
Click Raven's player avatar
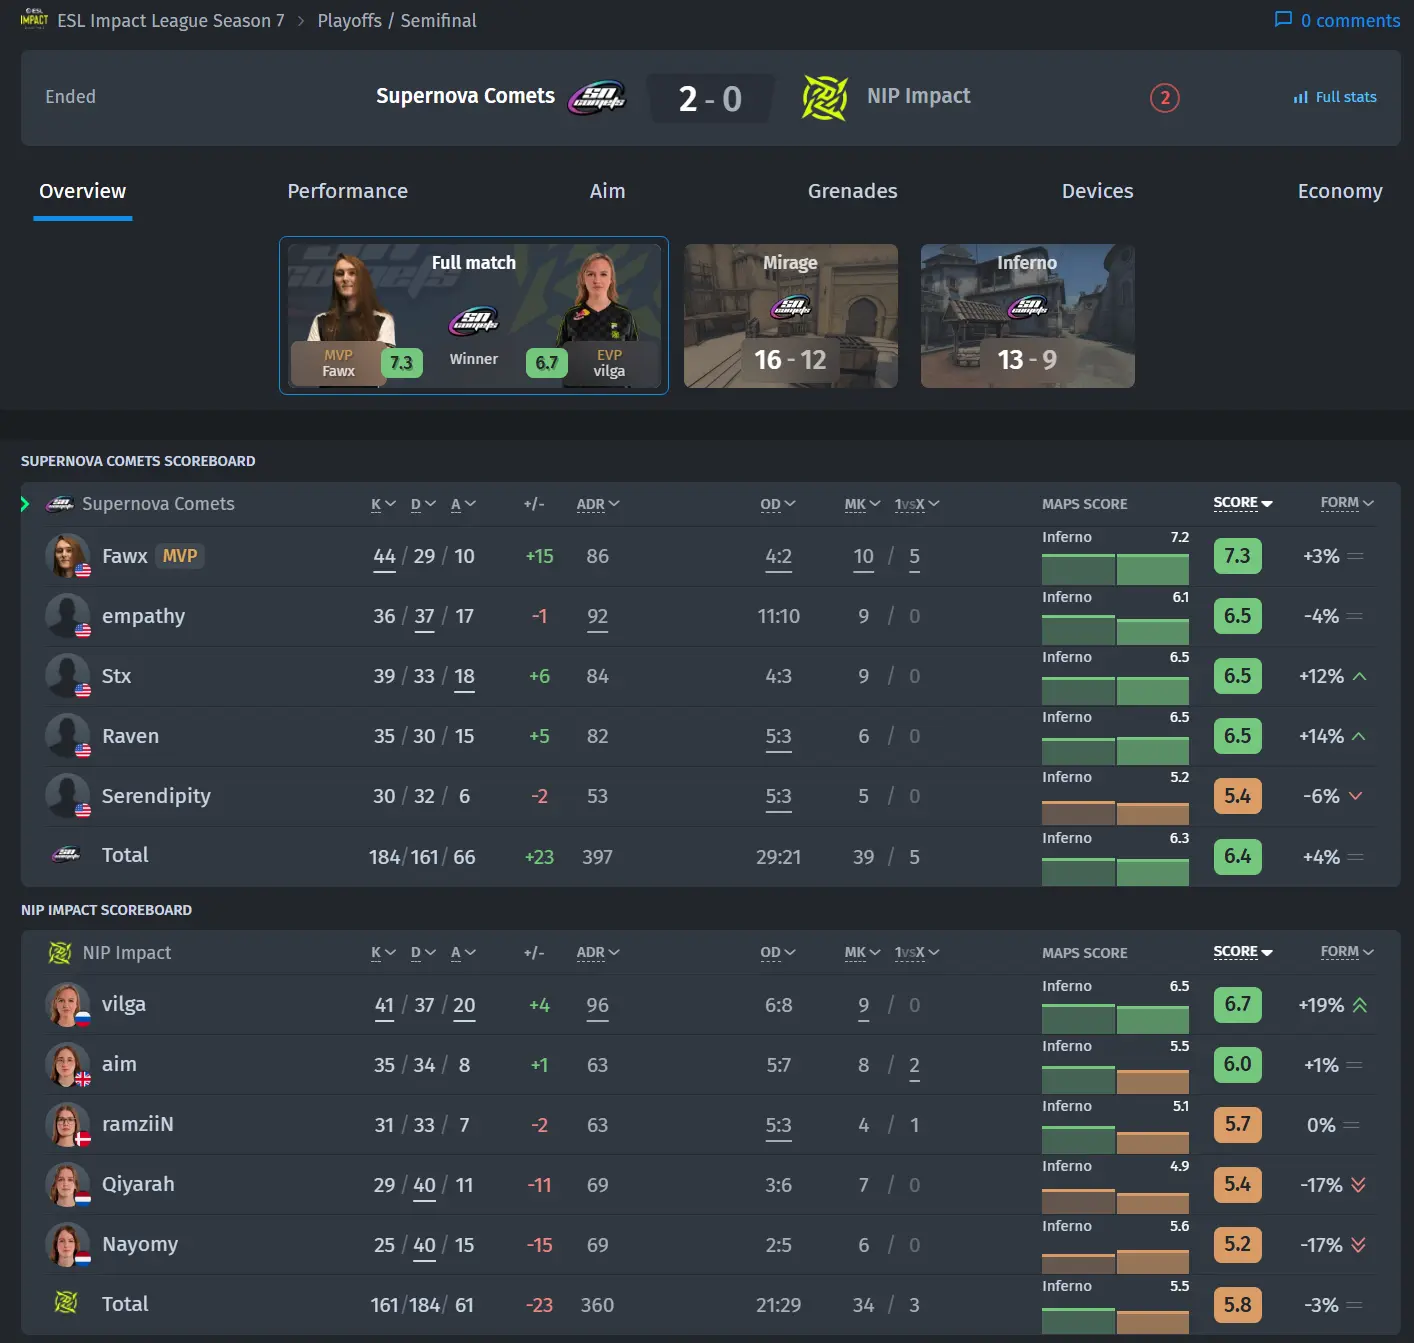pyautogui.click(x=68, y=736)
